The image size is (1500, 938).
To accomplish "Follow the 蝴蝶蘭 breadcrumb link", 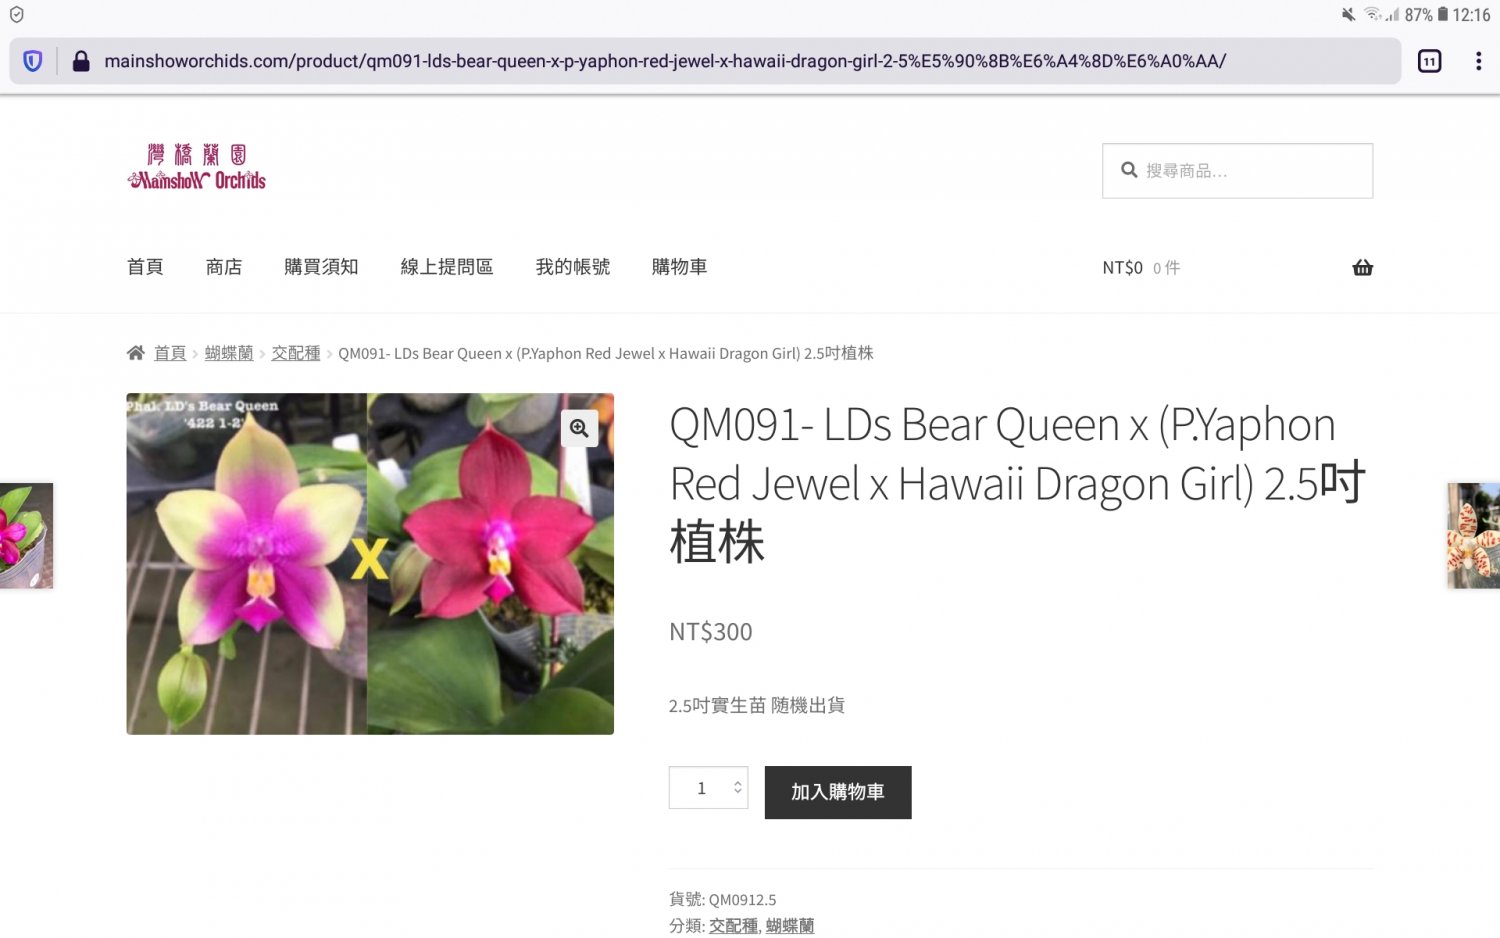I will point(229,353).
